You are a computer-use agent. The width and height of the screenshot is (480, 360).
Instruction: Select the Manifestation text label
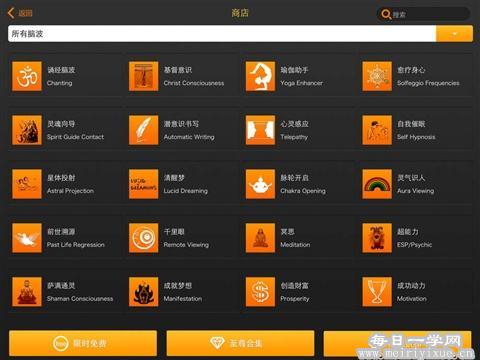tap(183, 299)
